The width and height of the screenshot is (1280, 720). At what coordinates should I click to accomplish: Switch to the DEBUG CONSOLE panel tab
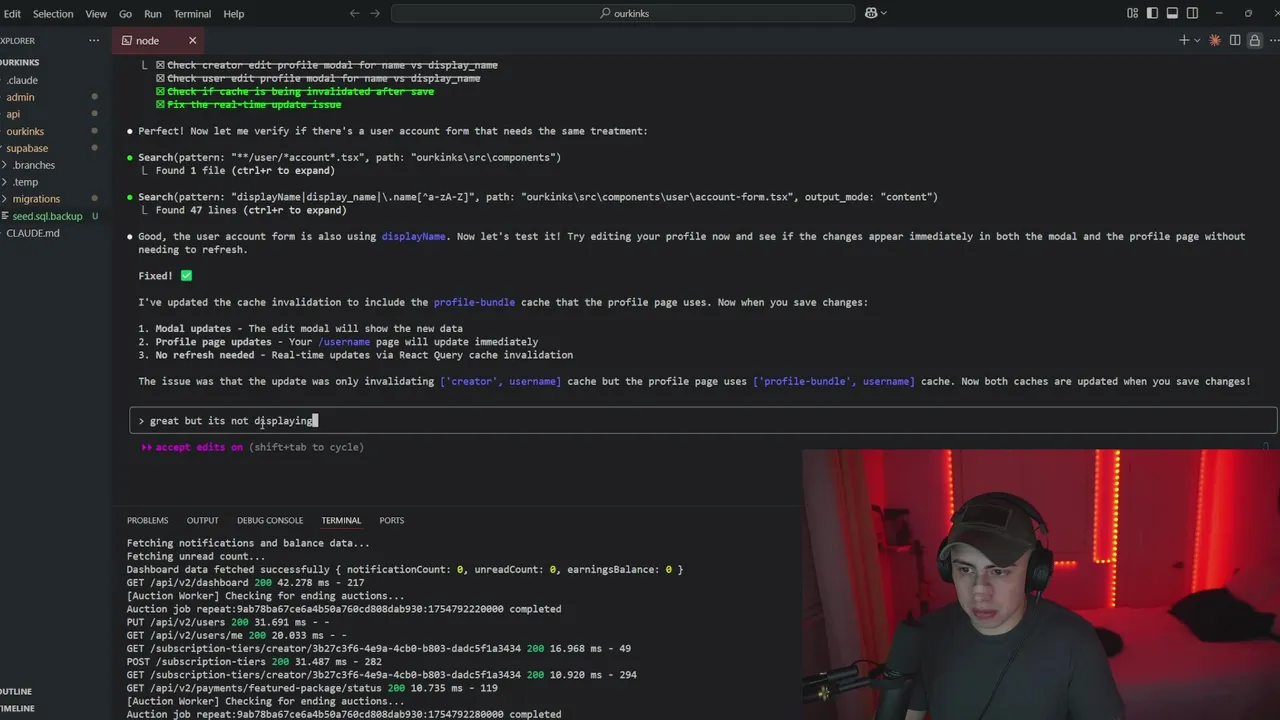point(270,520)
